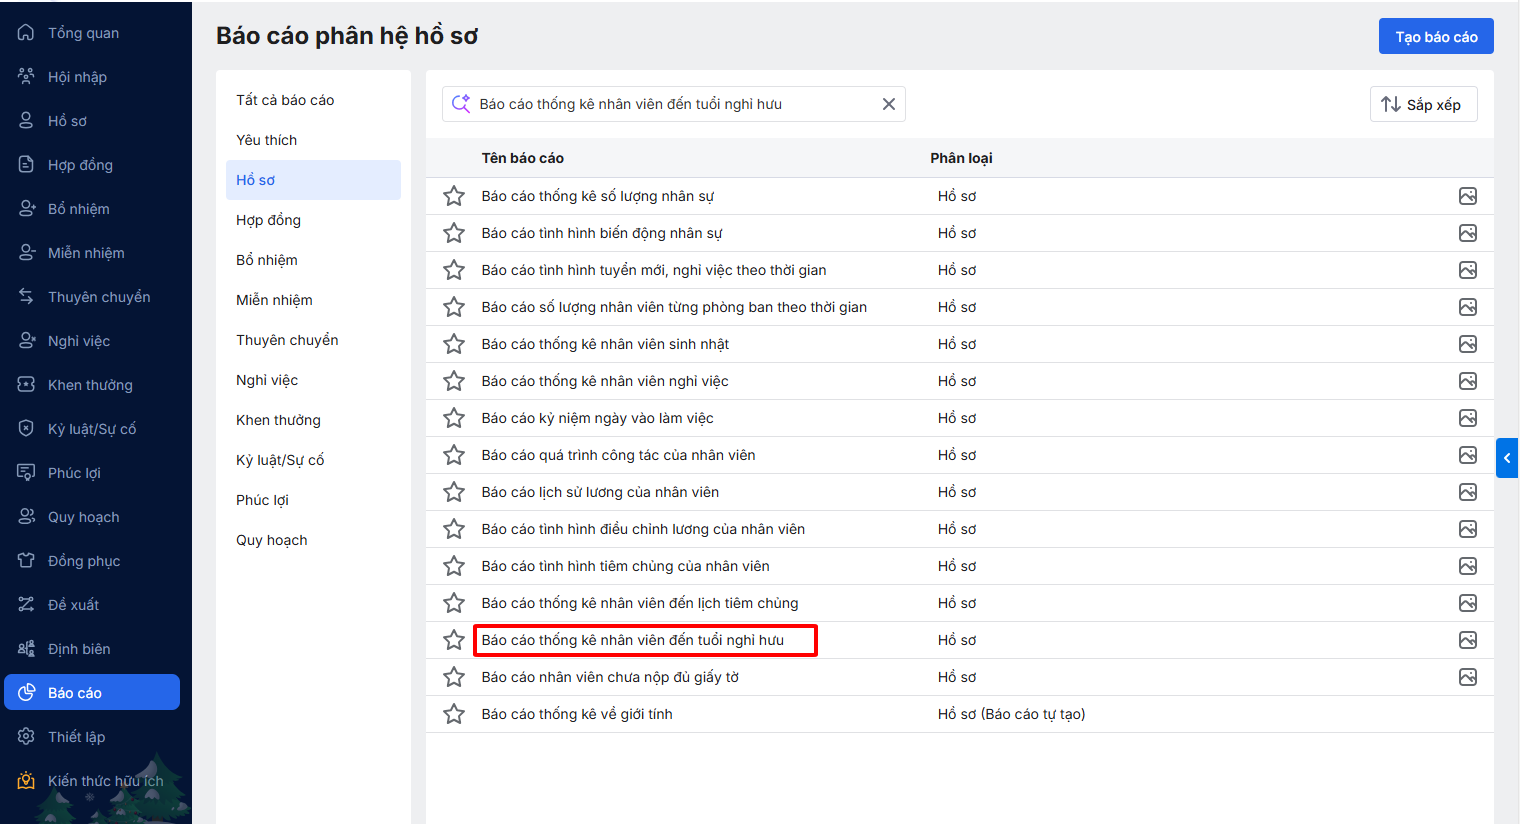The image size is (1520, 824).
Task: Star the 'Báo cáo thống kê số lượng nhân sự' report
Action: coord(454,196)
